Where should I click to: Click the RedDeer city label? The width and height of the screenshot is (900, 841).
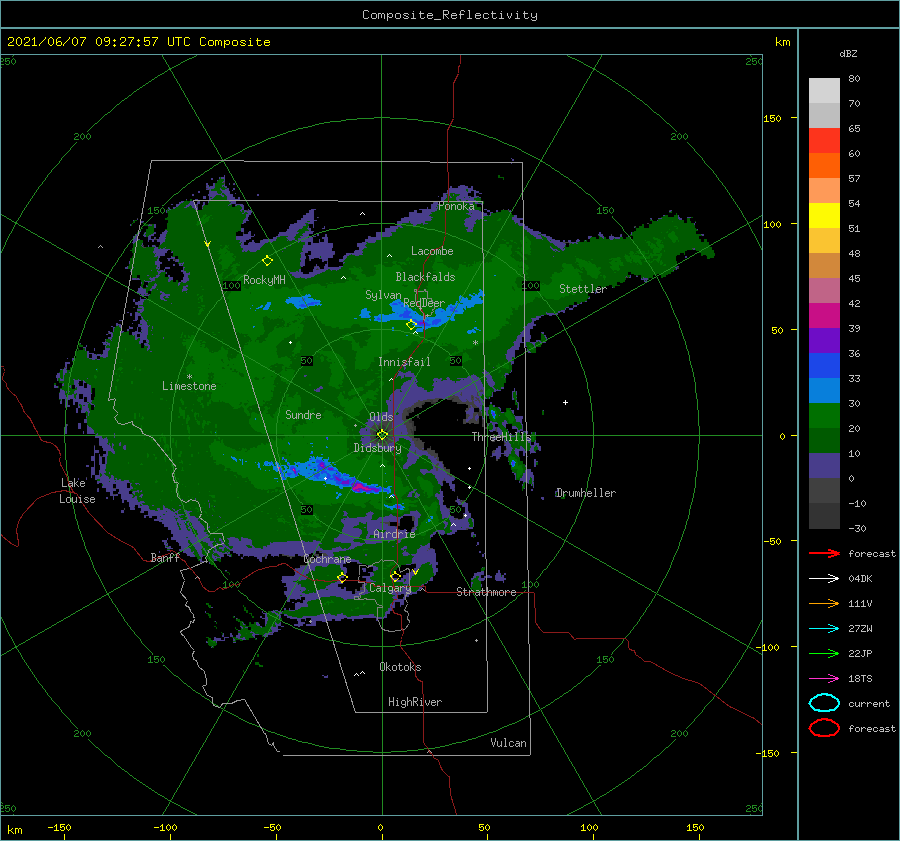tap(424, 303)
